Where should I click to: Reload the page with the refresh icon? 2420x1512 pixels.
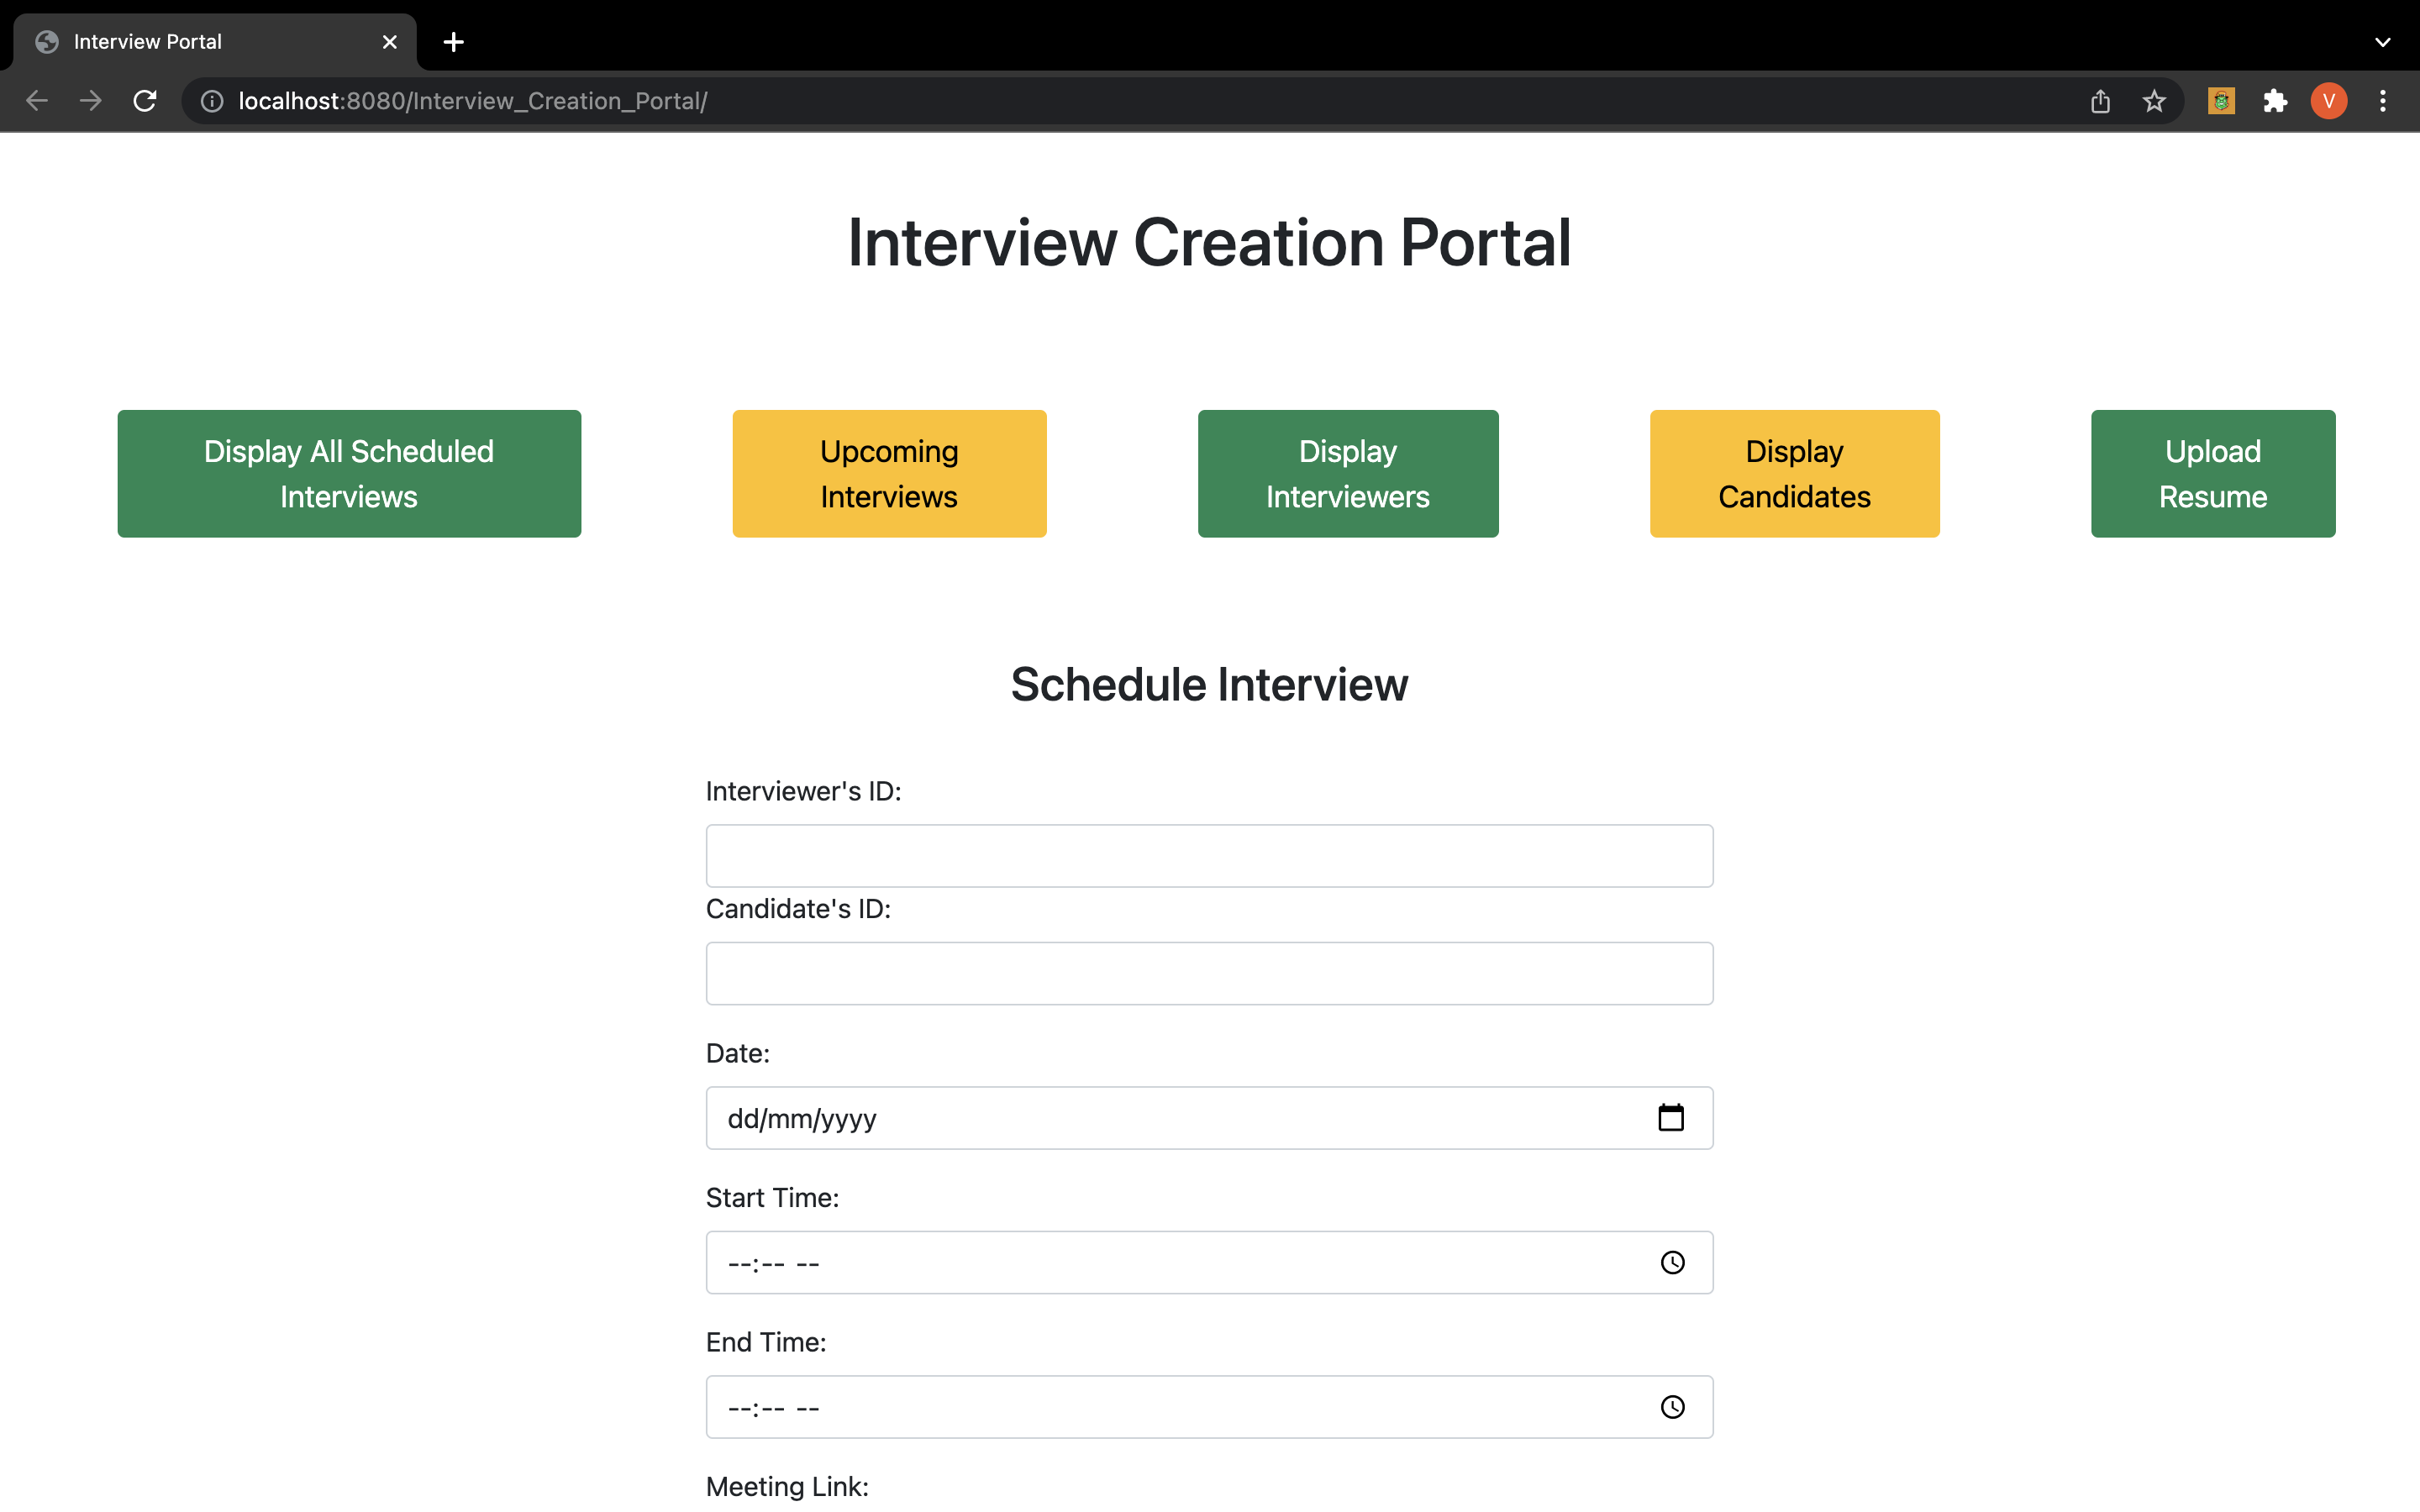[145, 101]
